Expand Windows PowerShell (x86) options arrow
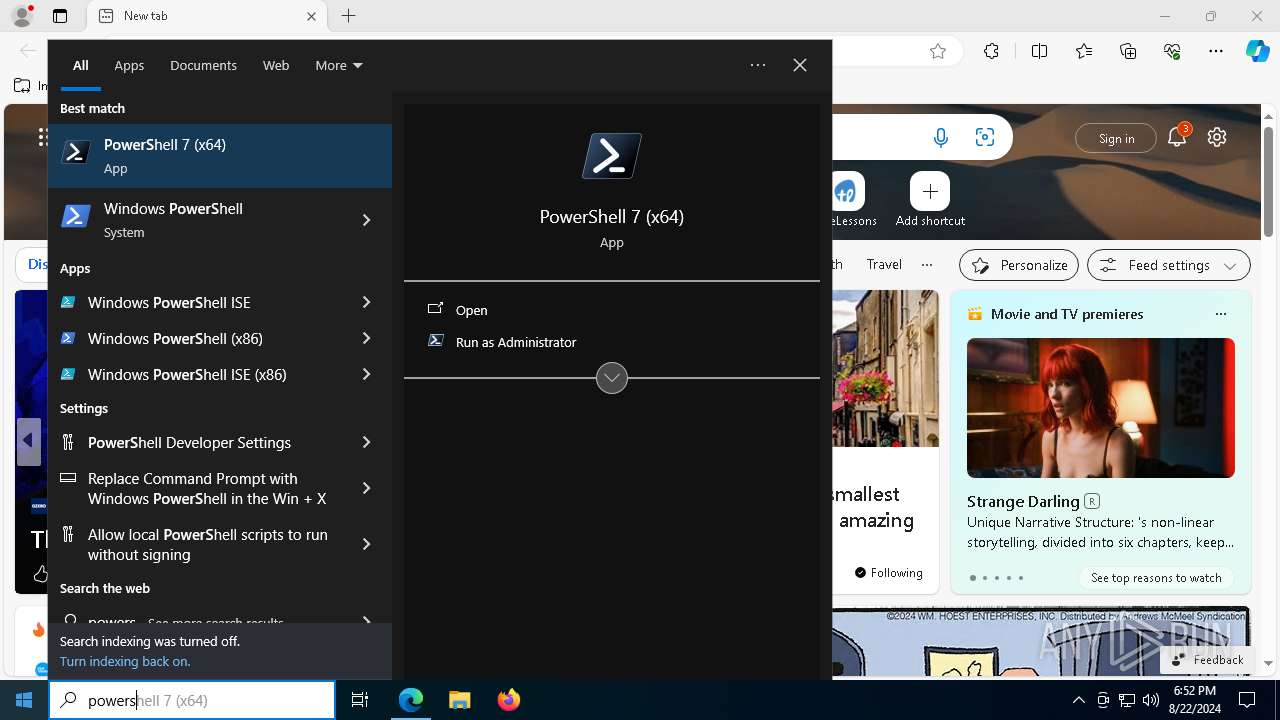This screenshot has width=1280, height=720. [x=367, y=338]
